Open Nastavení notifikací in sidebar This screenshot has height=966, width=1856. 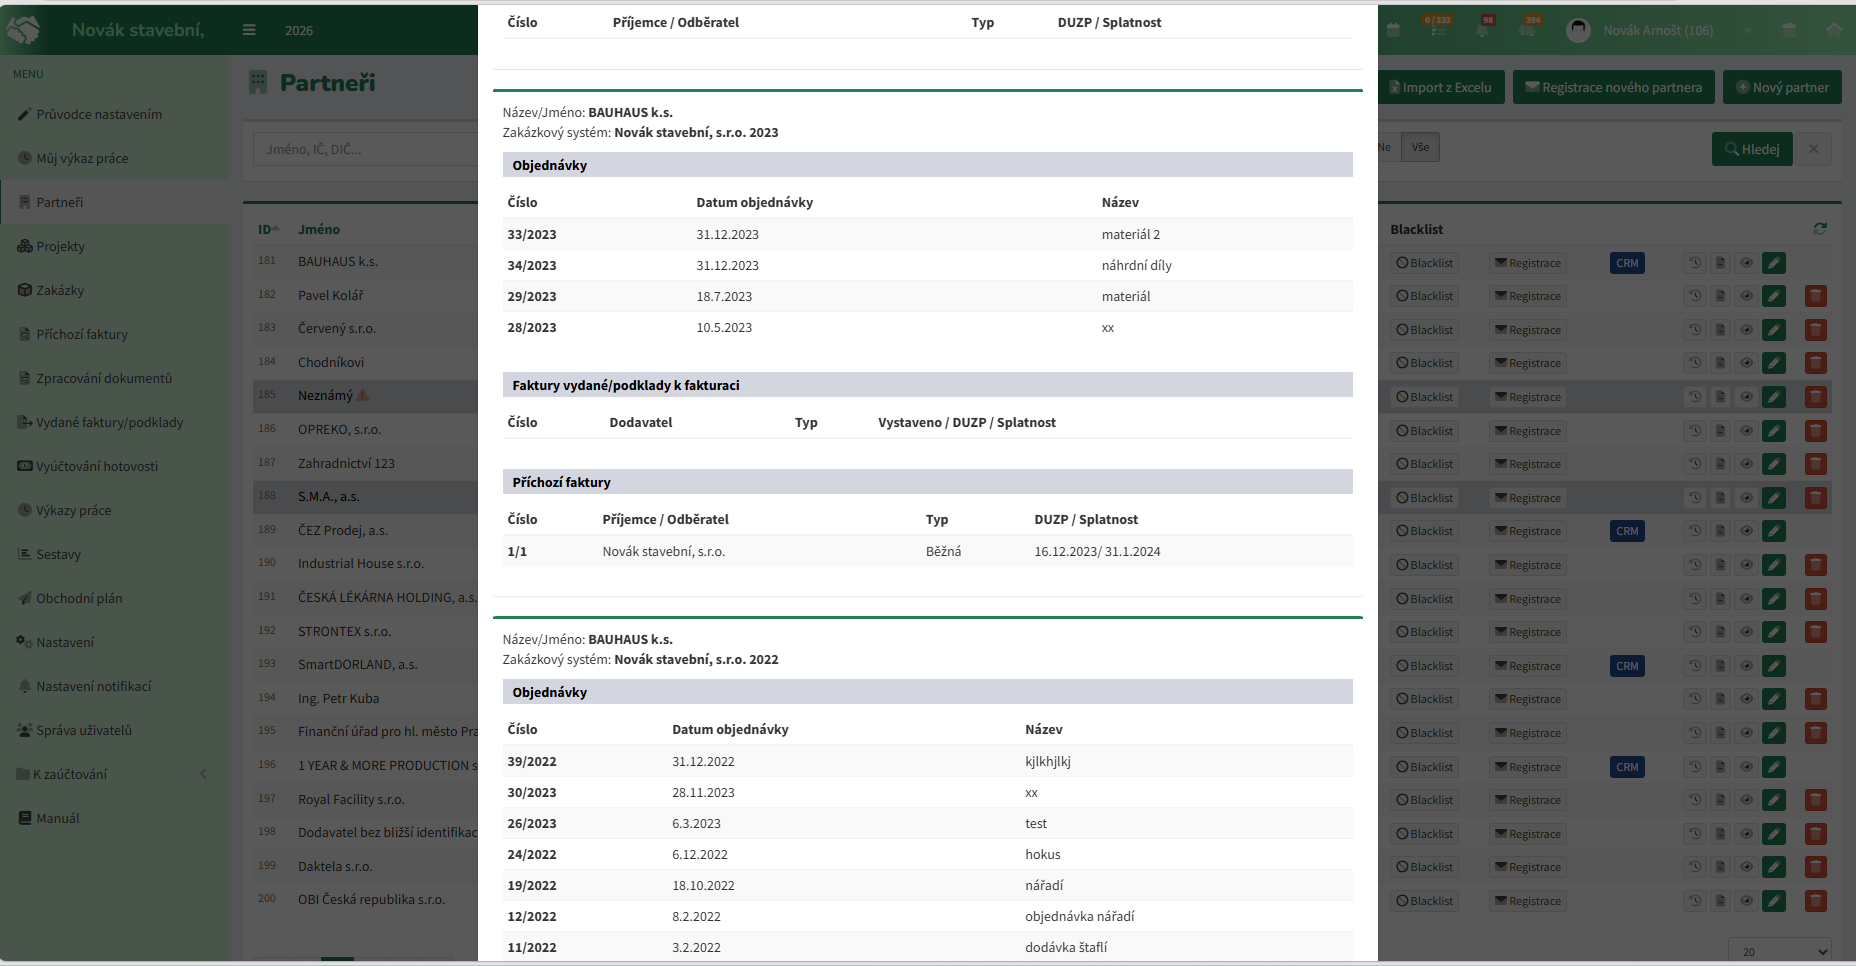point(93,686)
